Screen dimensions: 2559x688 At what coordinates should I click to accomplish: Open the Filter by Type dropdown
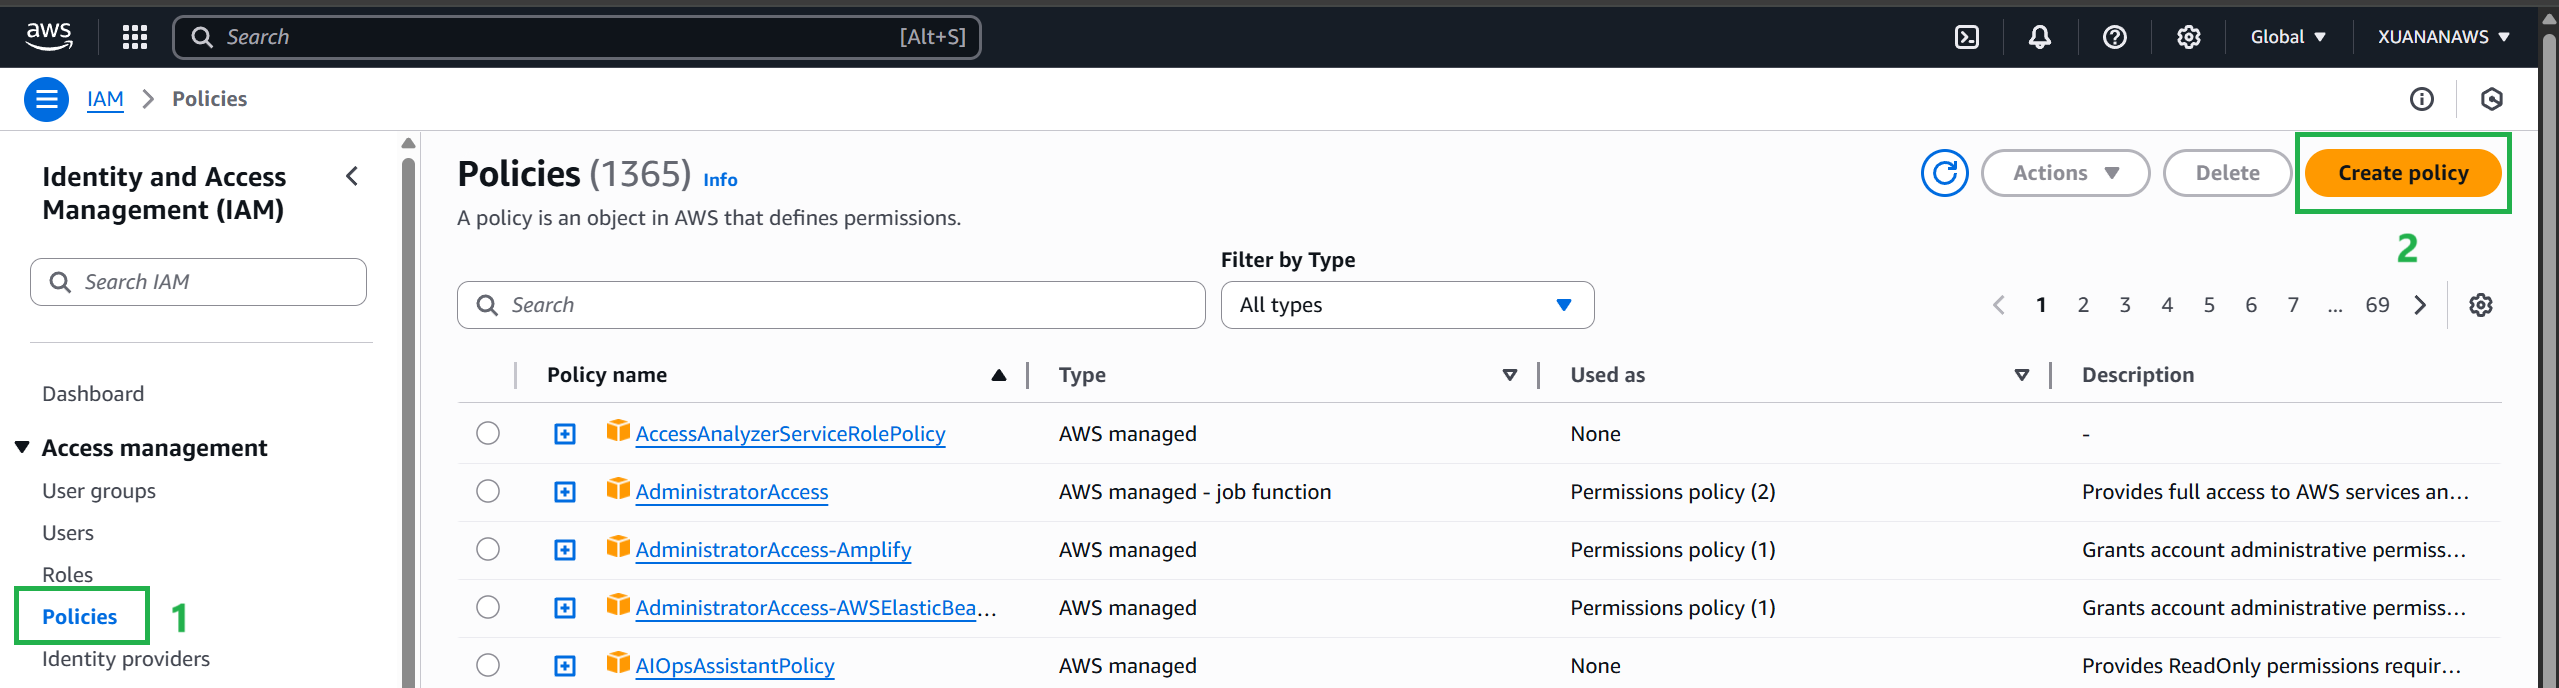pos(1406,305)
